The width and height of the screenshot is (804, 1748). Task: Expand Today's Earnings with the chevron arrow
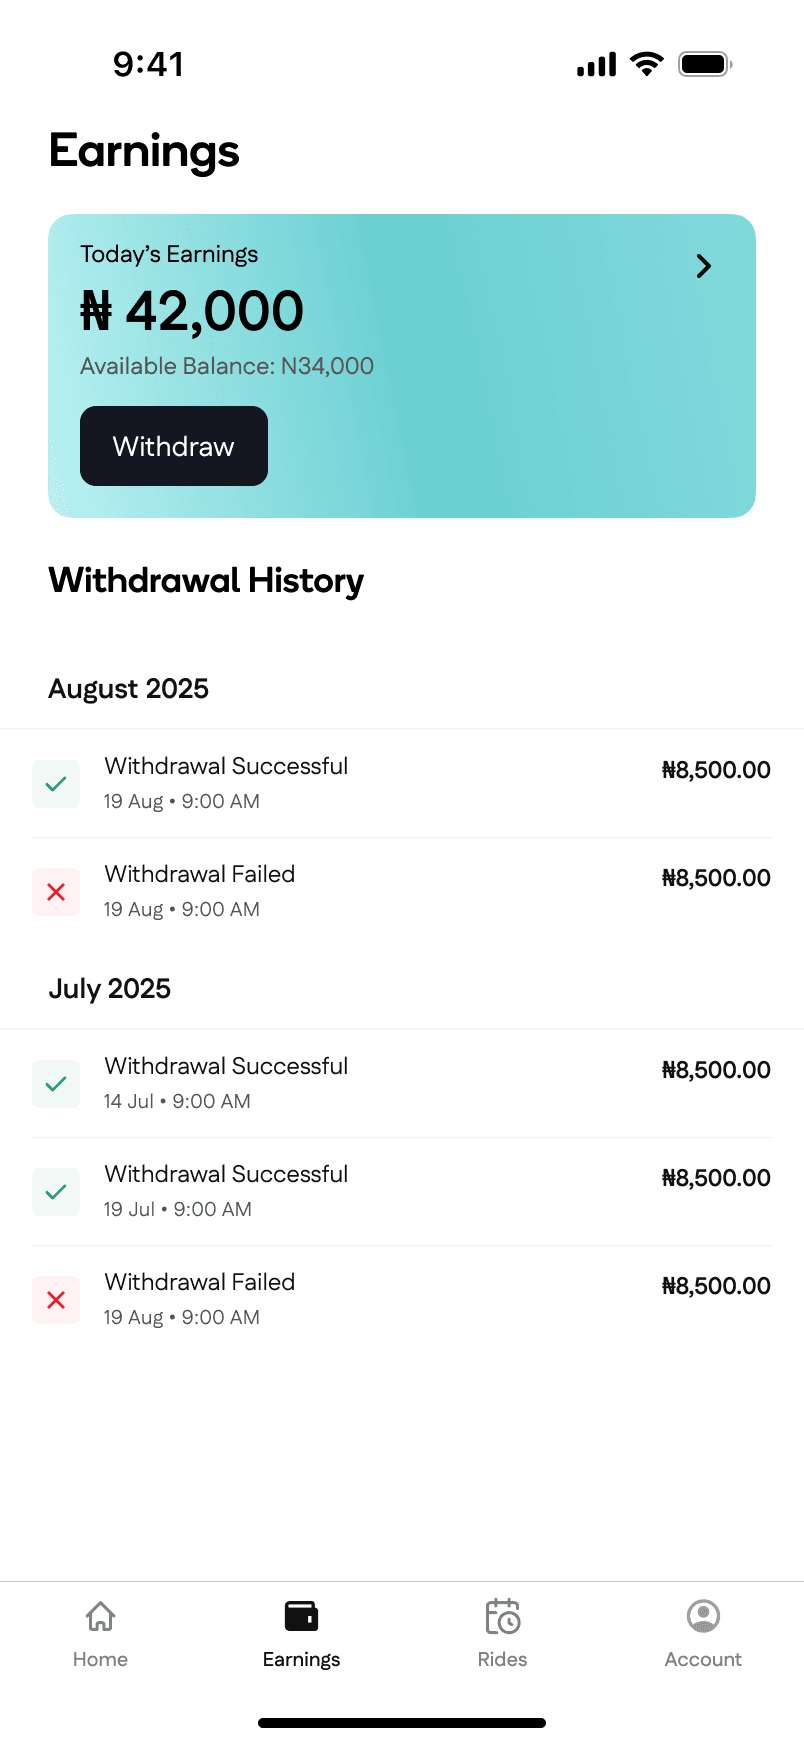point(704,266)
